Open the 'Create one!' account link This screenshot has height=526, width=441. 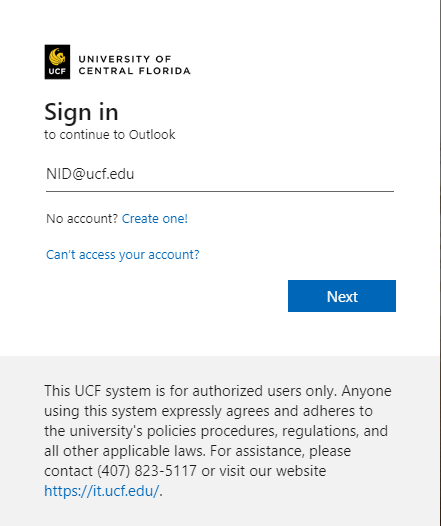coord(155,219)
